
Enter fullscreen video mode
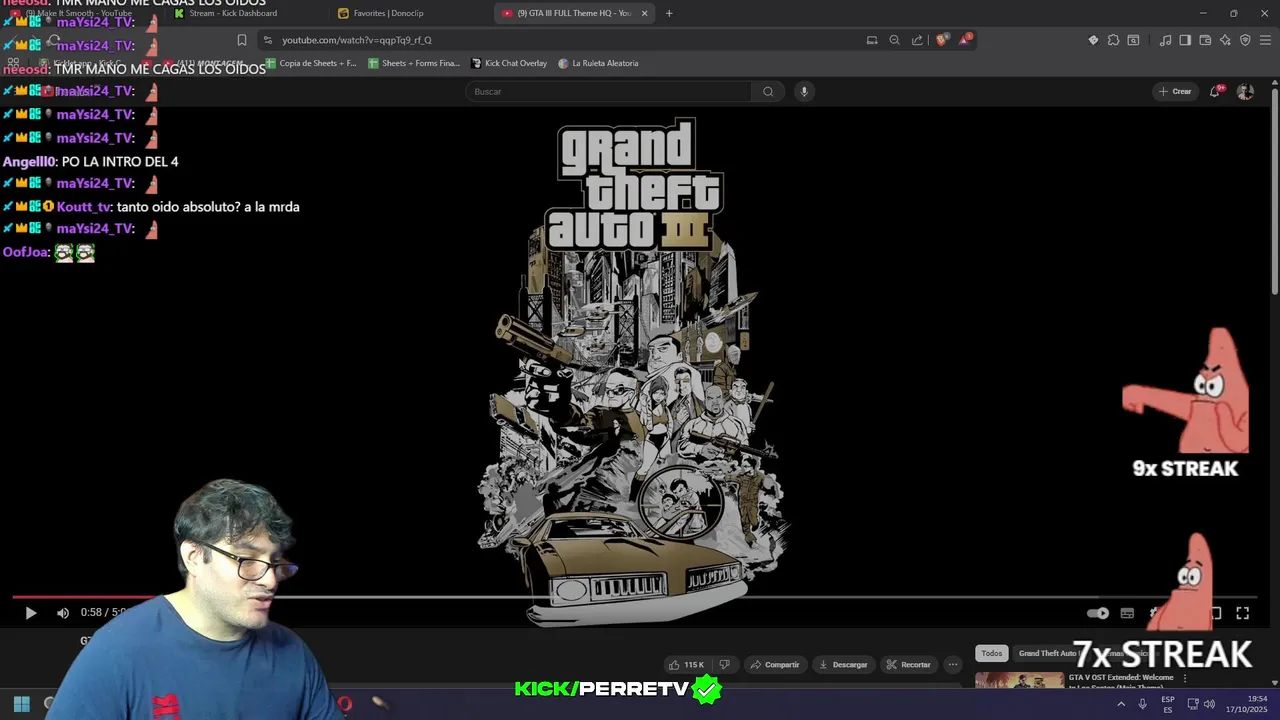[1242, 613]
